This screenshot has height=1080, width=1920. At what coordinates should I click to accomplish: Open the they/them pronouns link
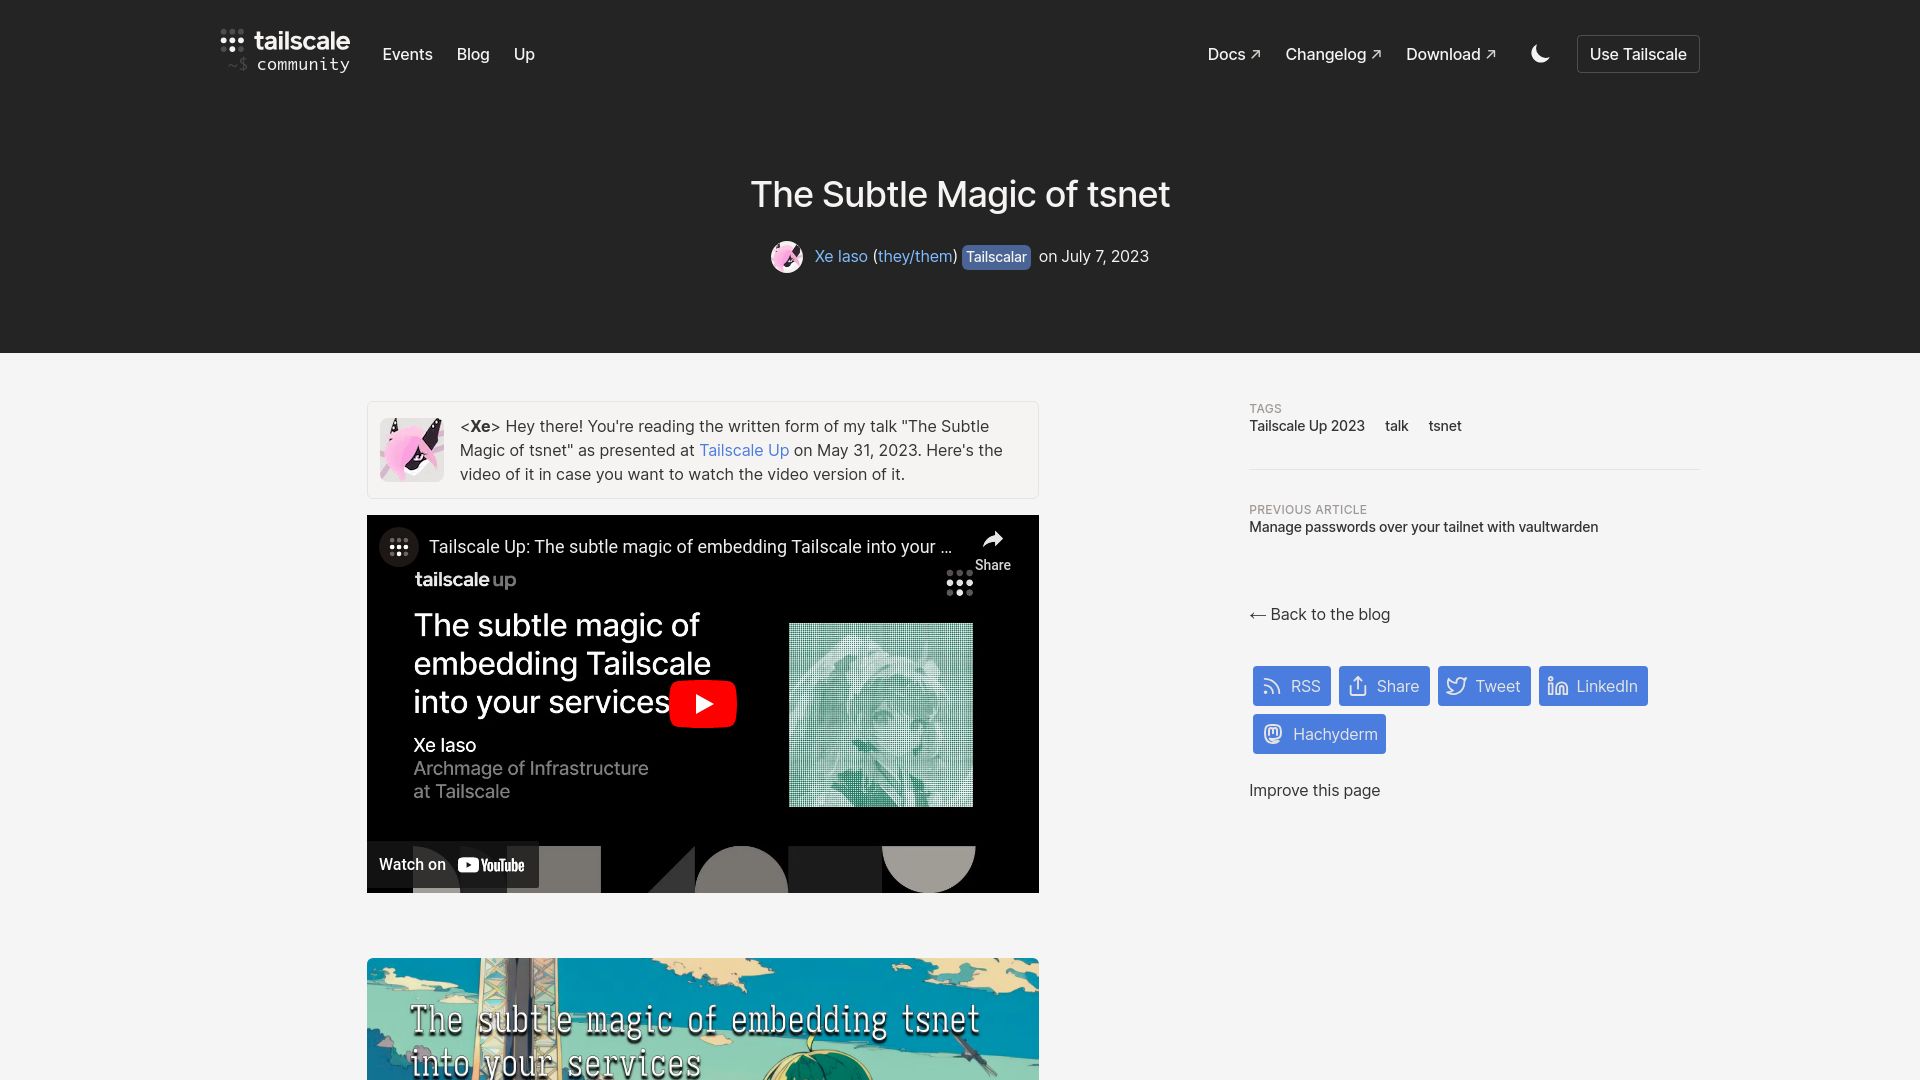click(915, 256)
